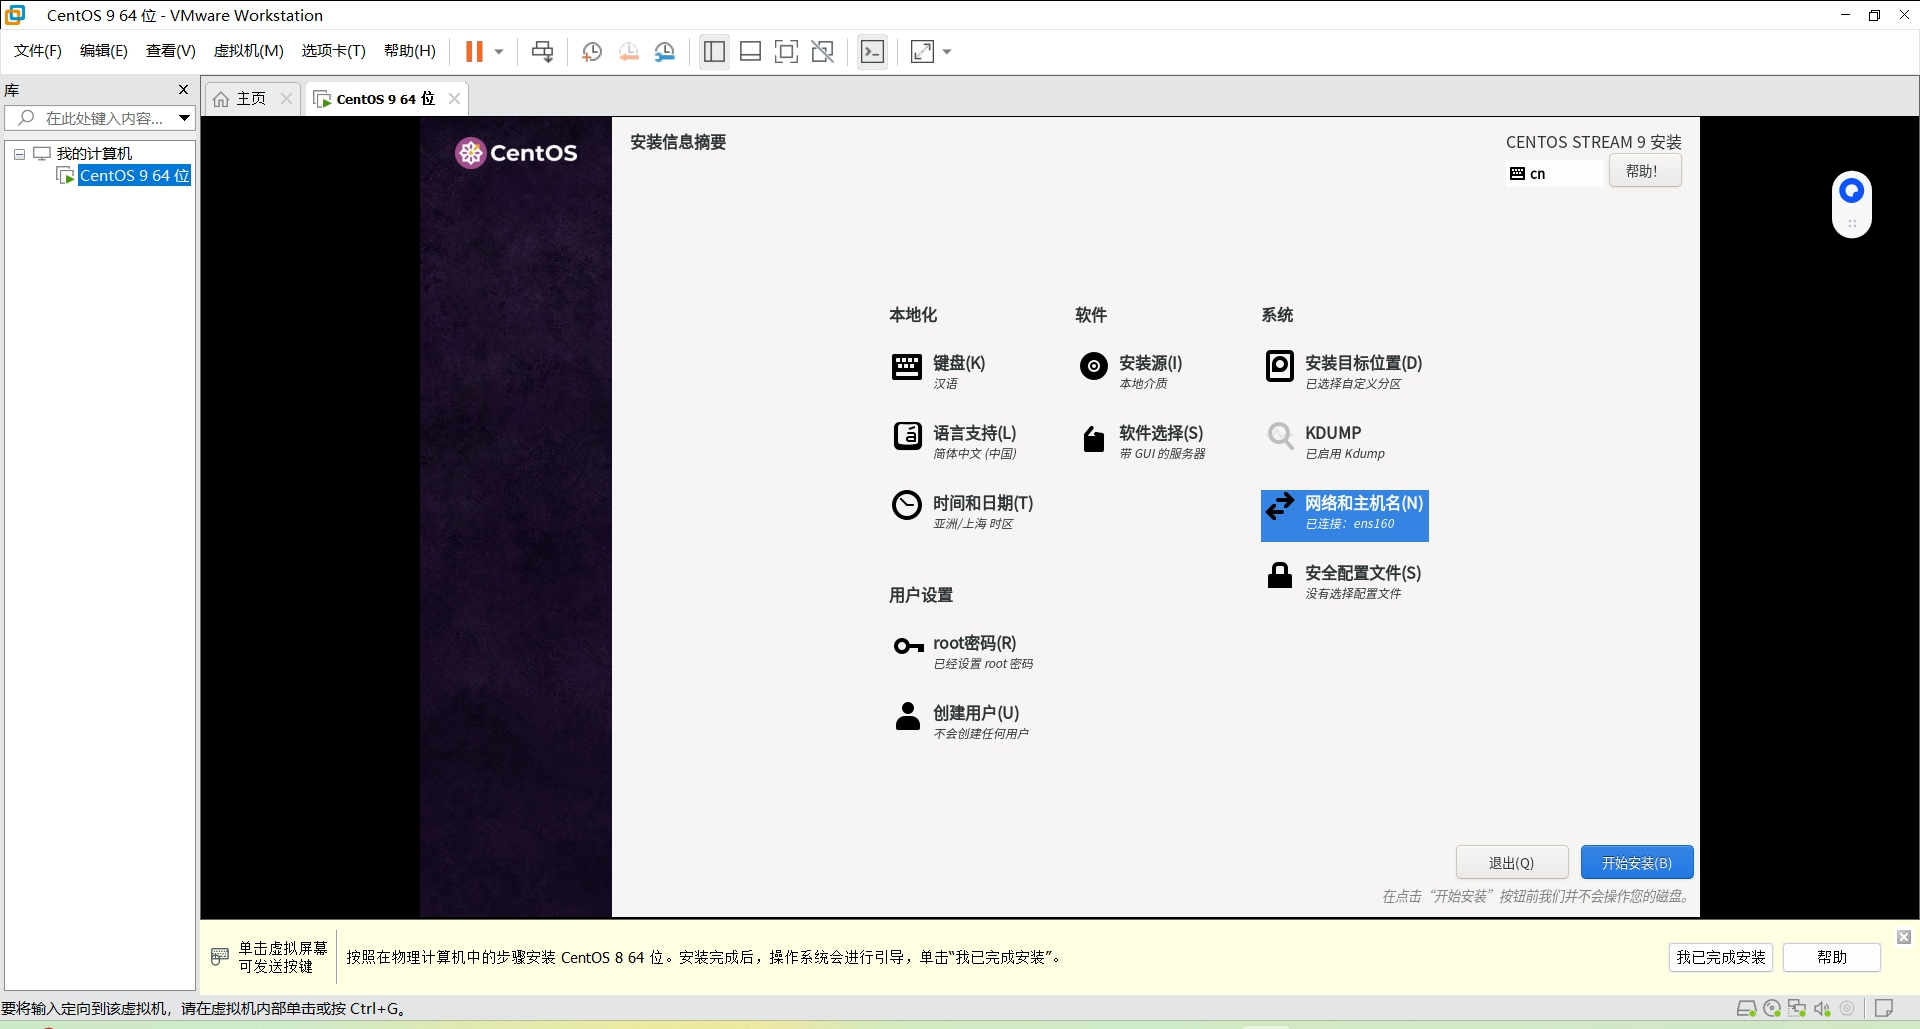The width and height of the screenshot is (1920, 1029).
Task: Open 软件选择(S) software selection
Action: (x=1143, y=441)
